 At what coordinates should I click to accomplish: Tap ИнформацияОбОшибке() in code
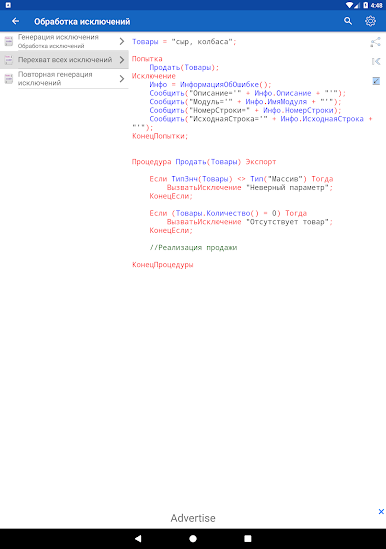tap(224, 84)
